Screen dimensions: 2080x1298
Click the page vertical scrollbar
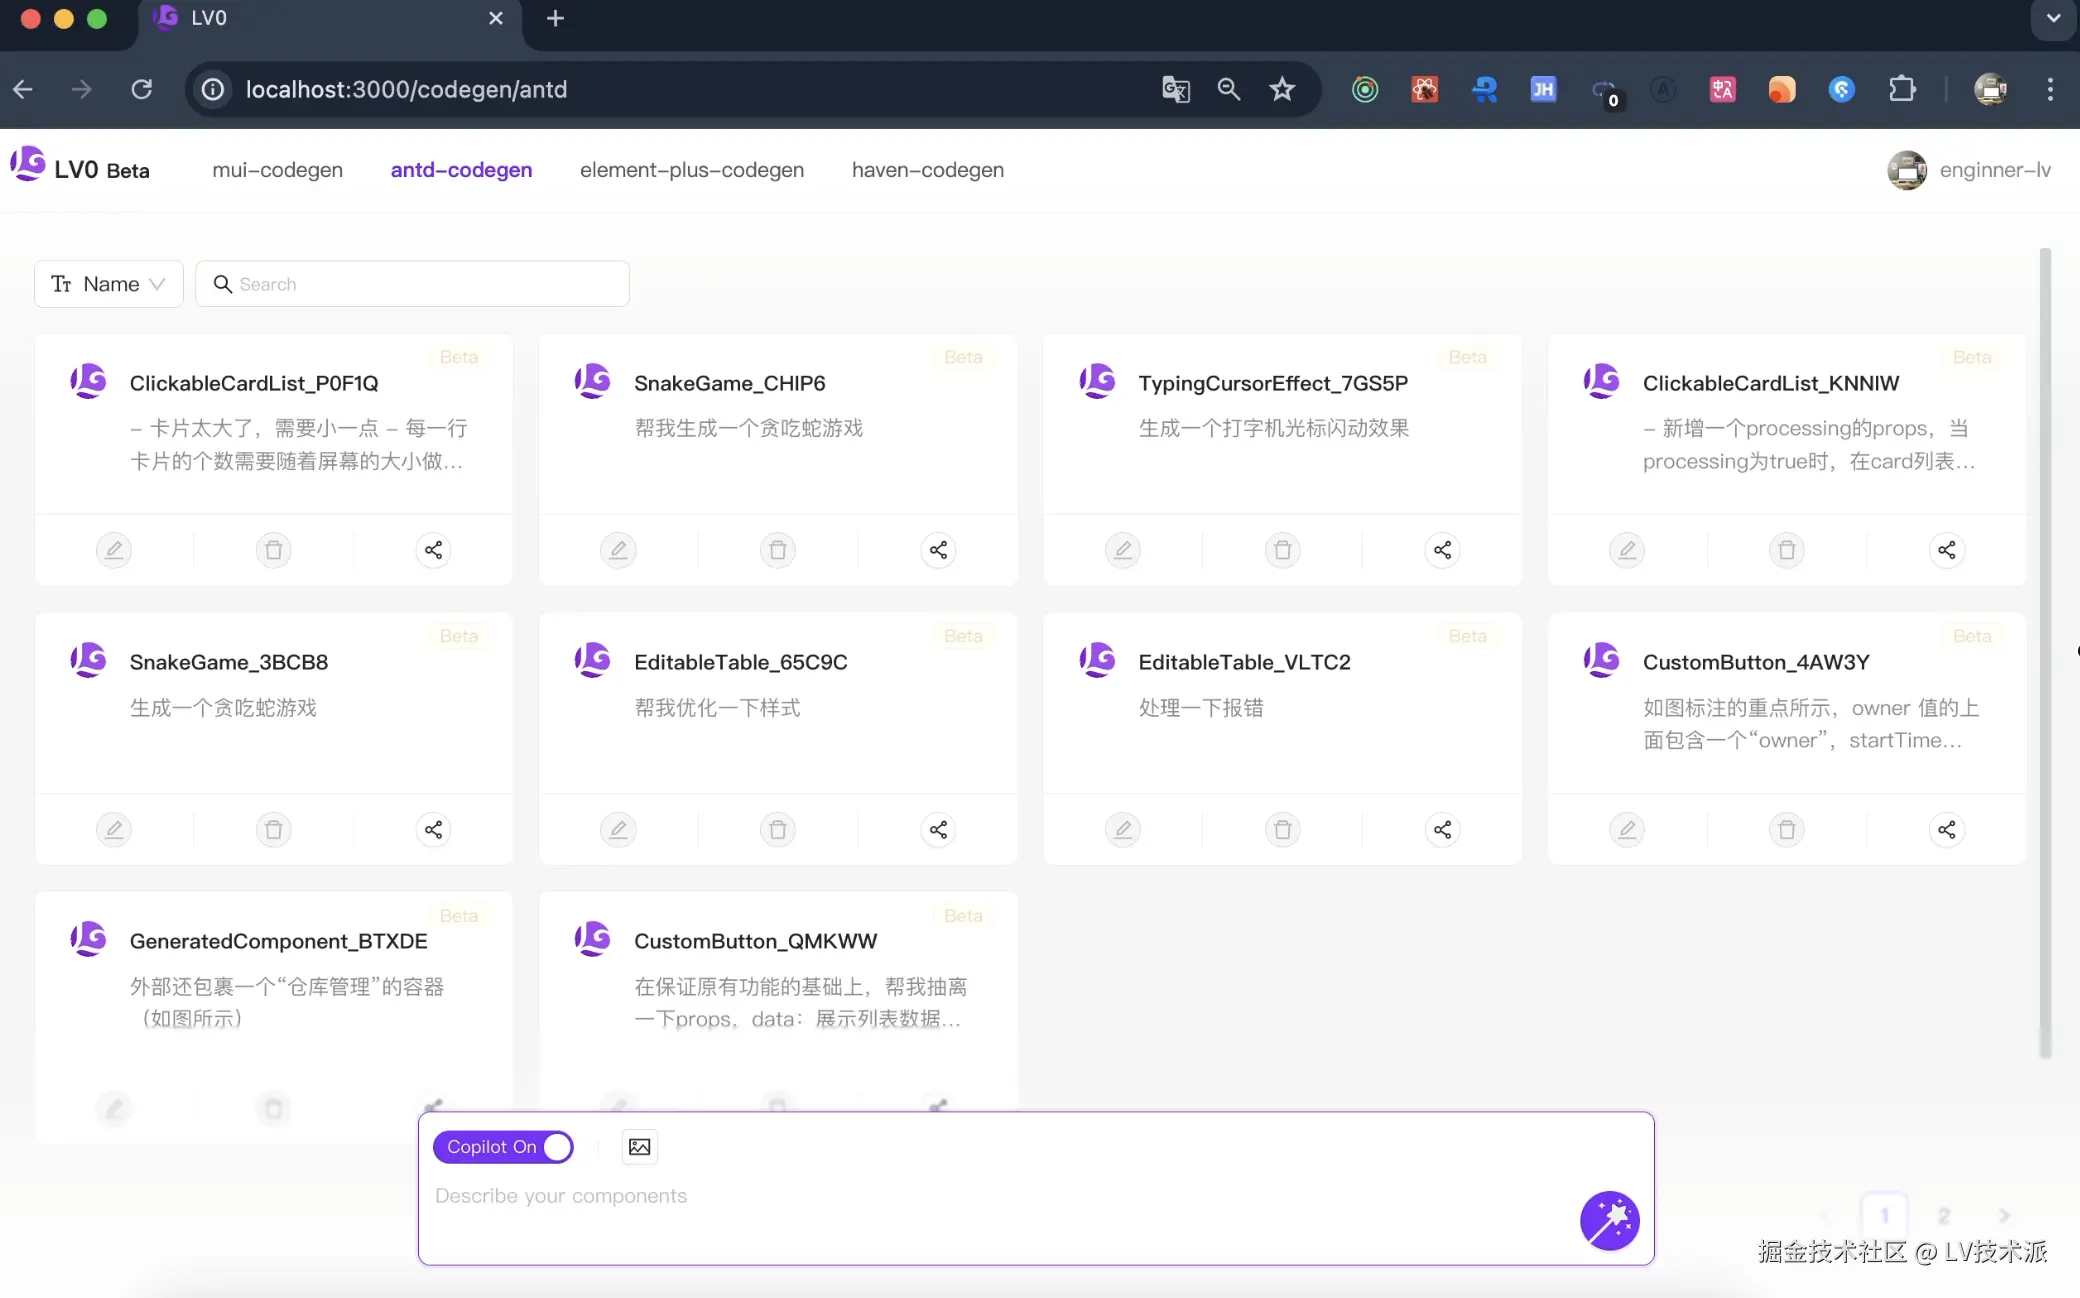tap(2045, 650)
